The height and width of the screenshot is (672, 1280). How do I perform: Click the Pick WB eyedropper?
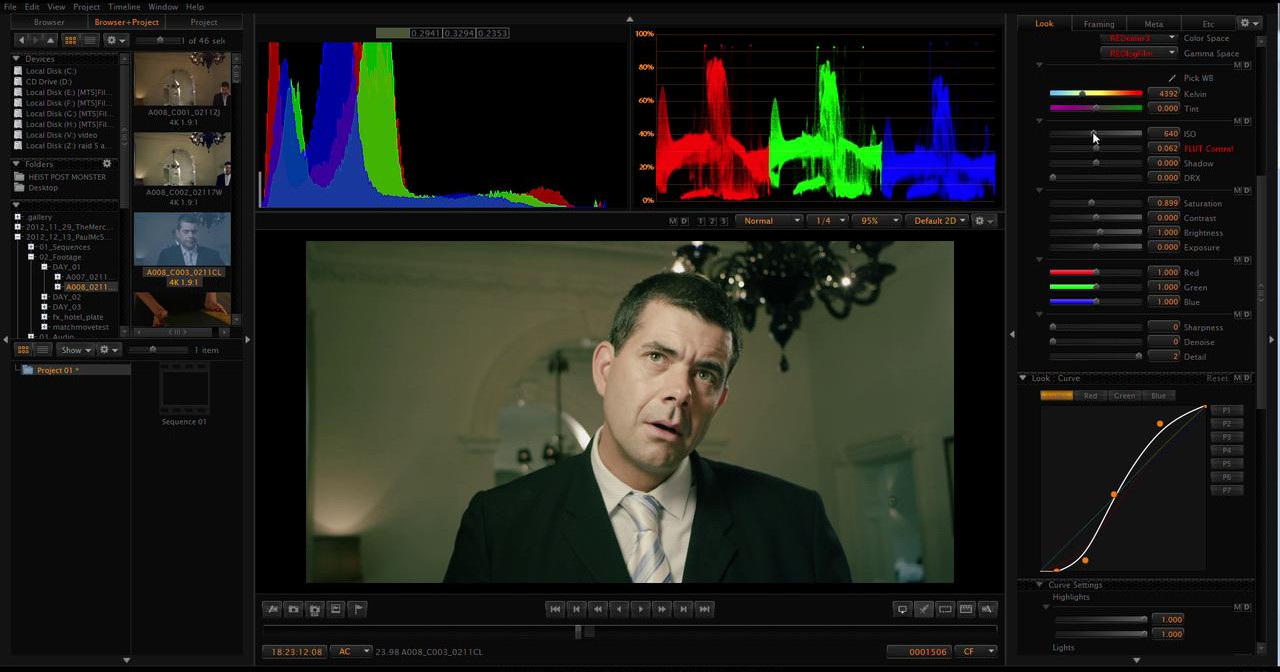[x=1173, y=78]
